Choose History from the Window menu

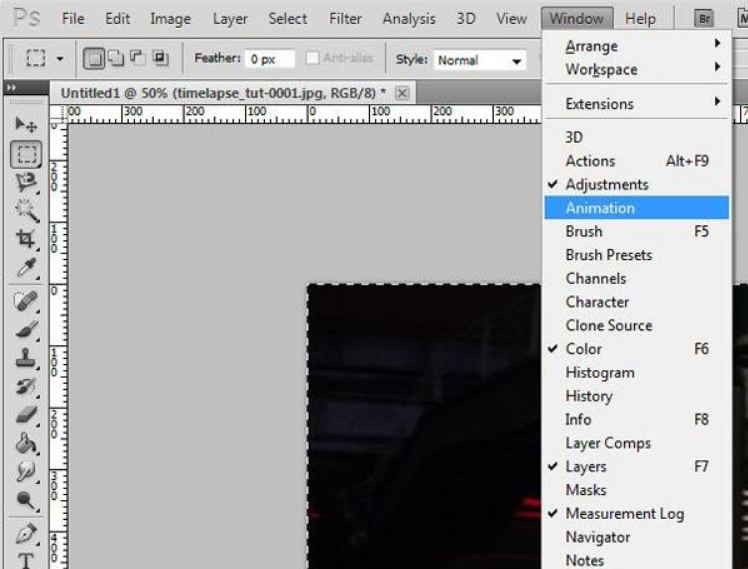coord(637,396)
